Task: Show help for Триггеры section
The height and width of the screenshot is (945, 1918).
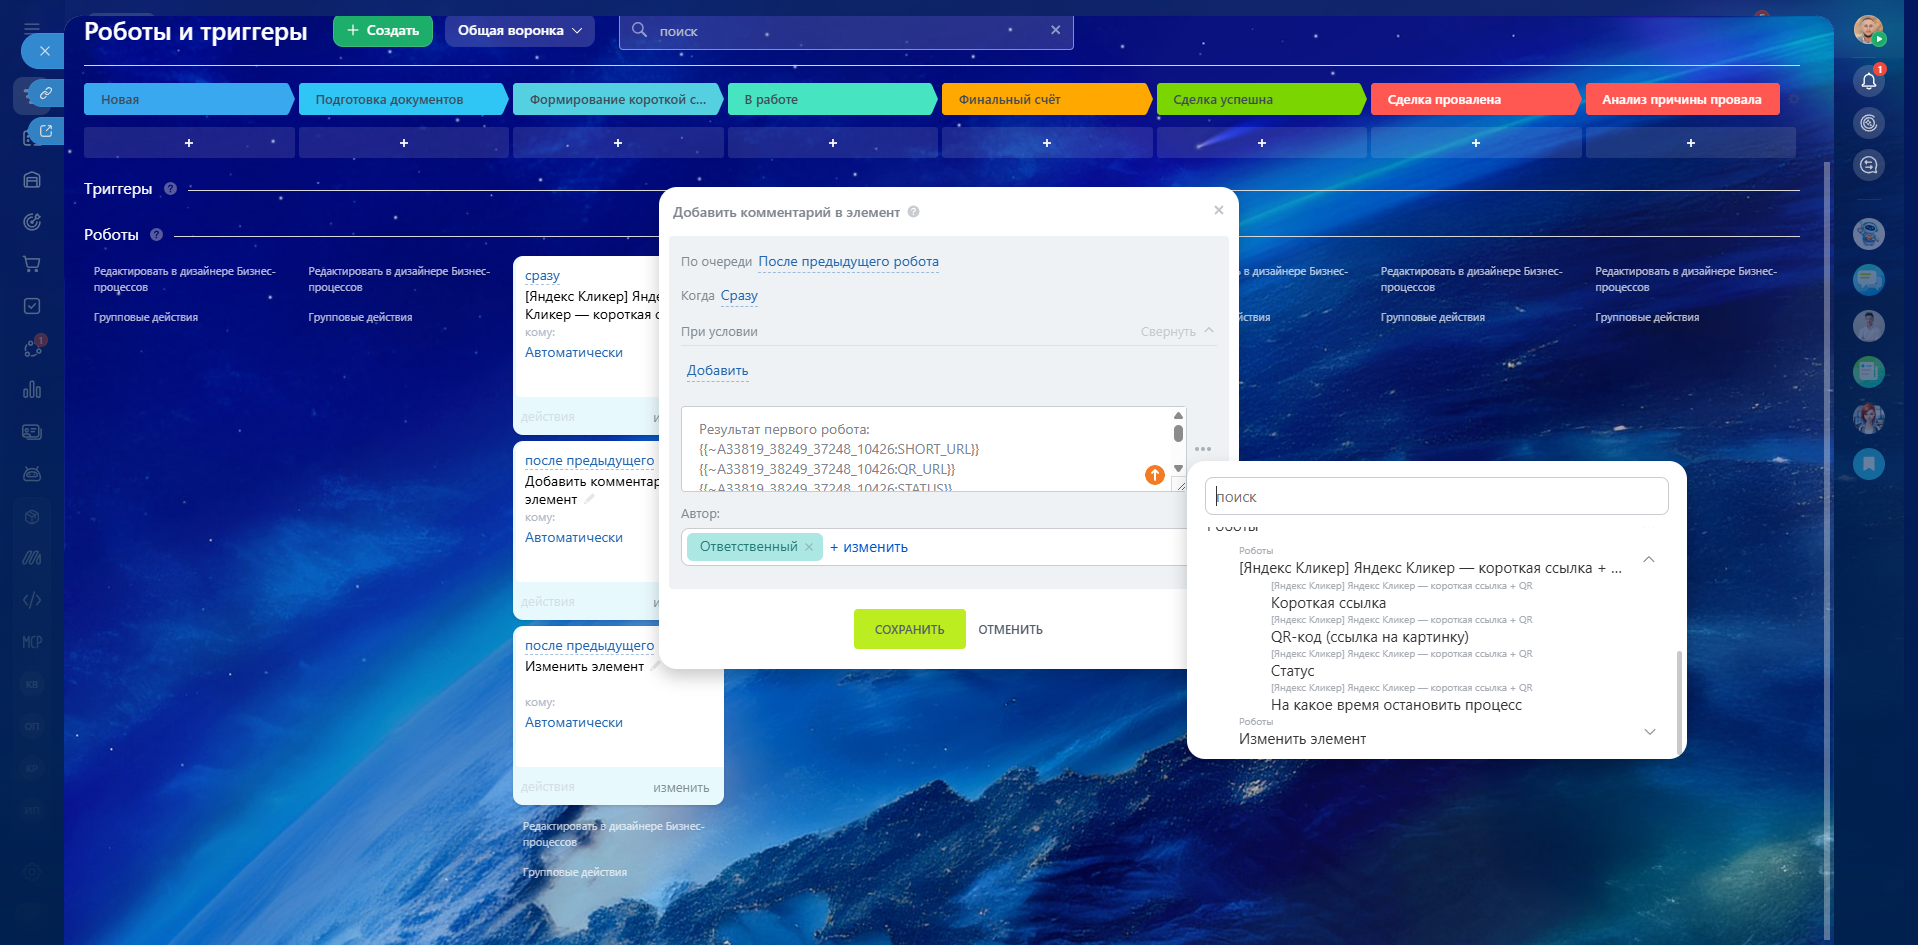Action: pyautogui.click(x=170, y=189)
